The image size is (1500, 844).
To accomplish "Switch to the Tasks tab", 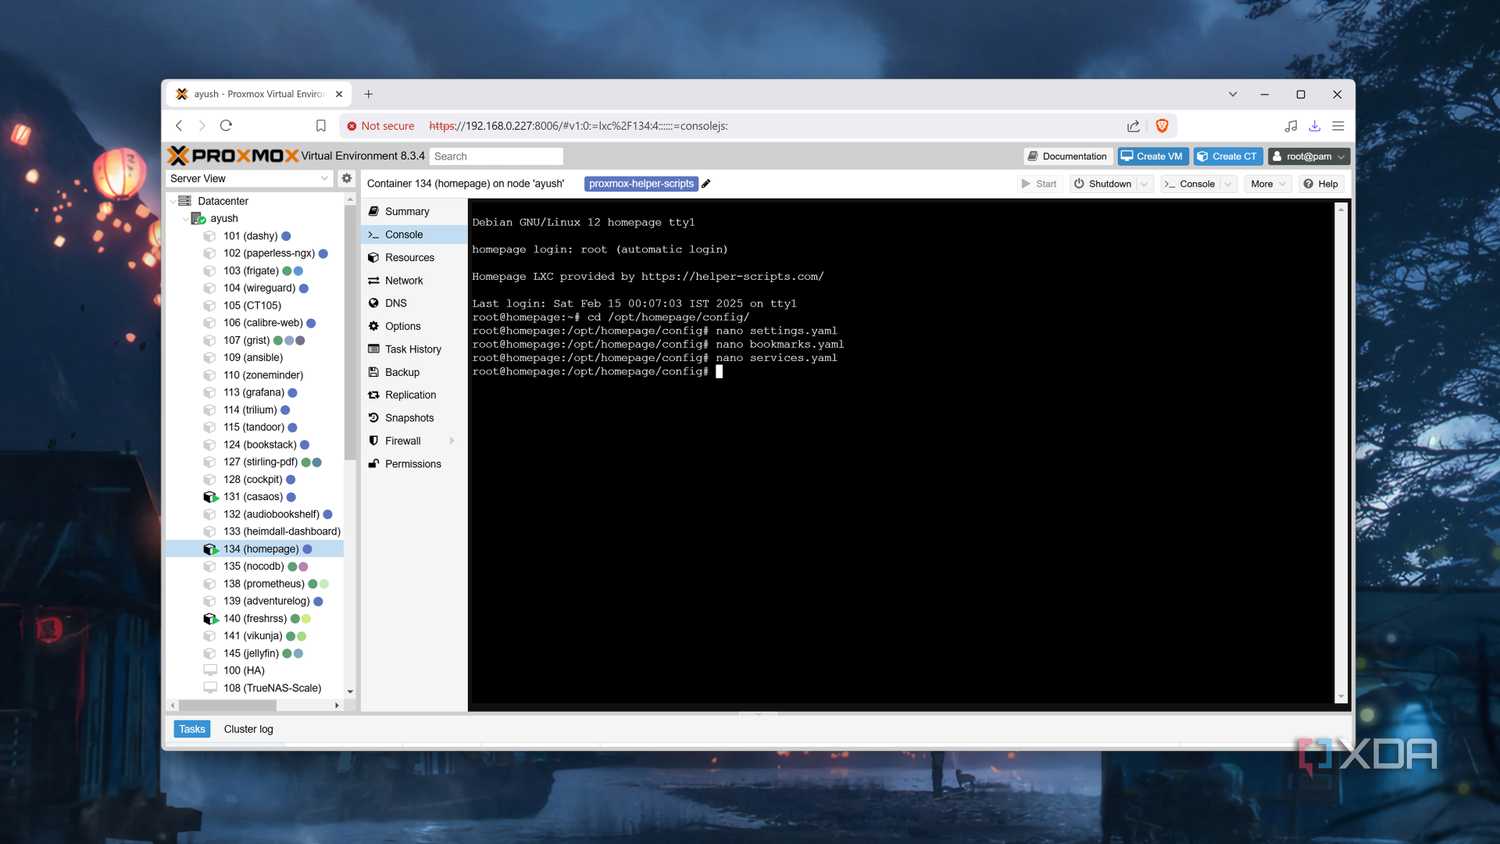I will click(x=192, y=729).
